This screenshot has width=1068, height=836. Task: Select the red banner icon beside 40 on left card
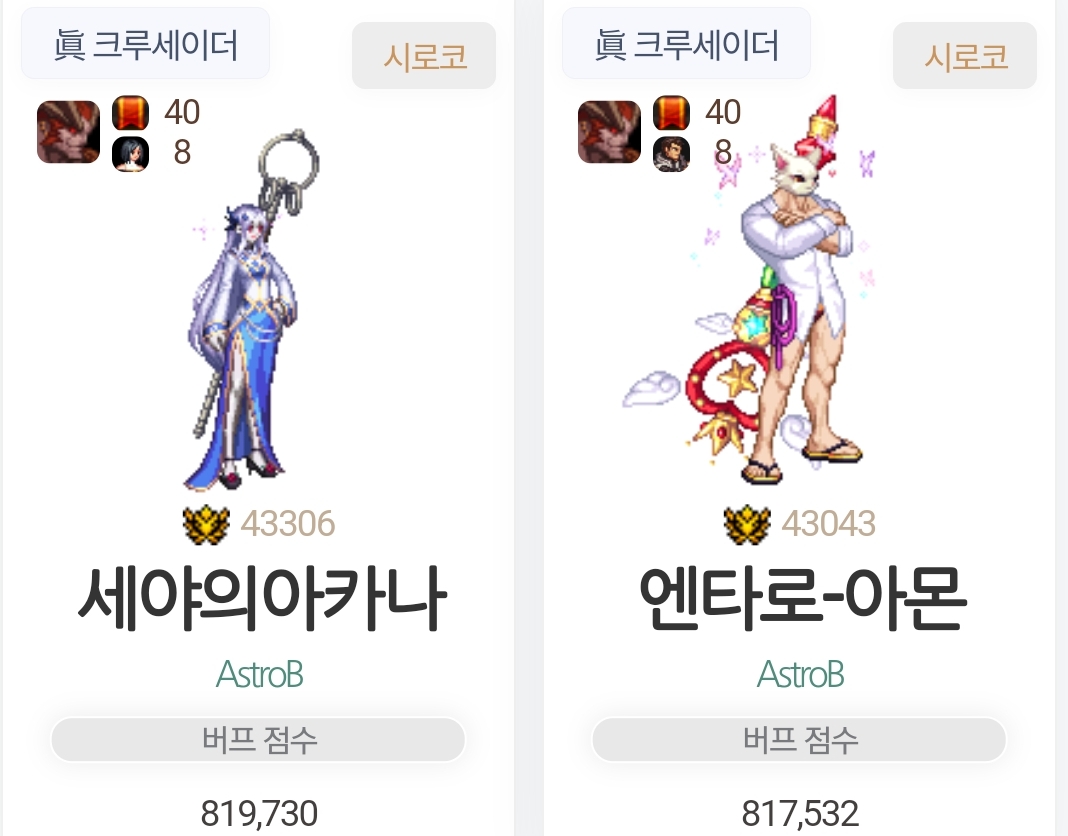(130, 112)
